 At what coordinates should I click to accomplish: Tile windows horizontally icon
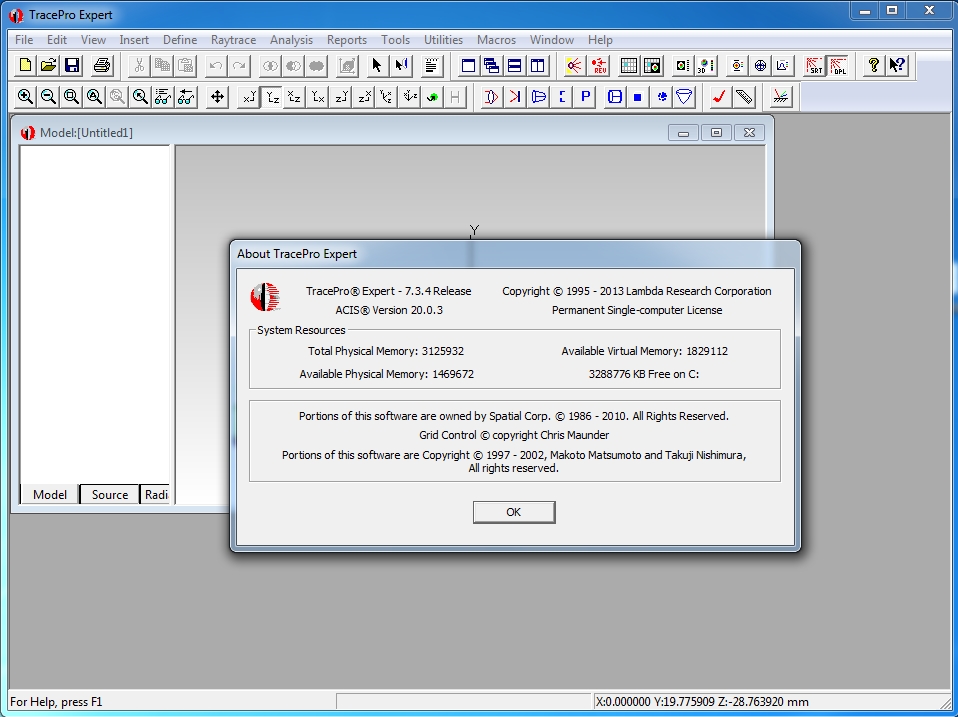[514, 65]
